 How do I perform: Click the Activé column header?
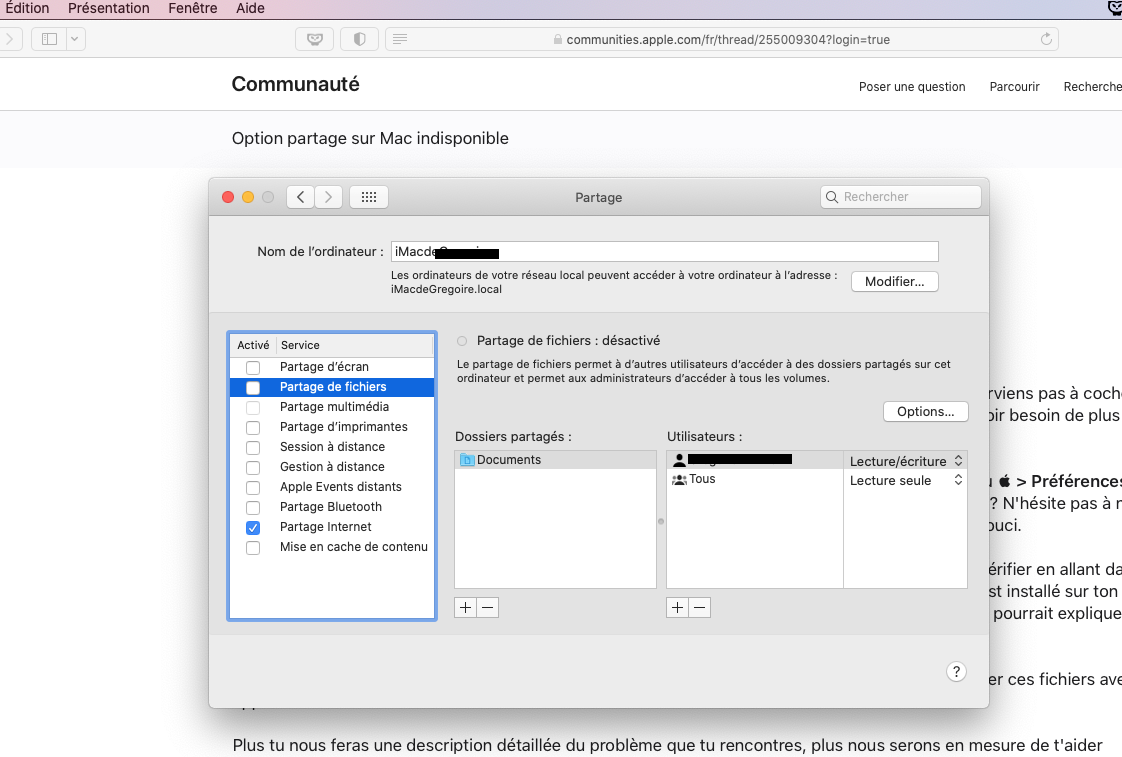[x=253, y=345]
